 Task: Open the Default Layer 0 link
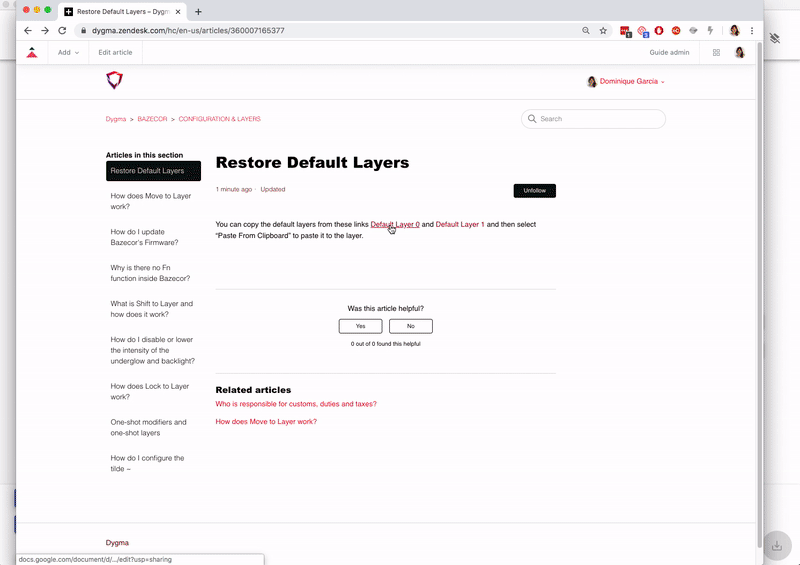[x=395, y=224]
